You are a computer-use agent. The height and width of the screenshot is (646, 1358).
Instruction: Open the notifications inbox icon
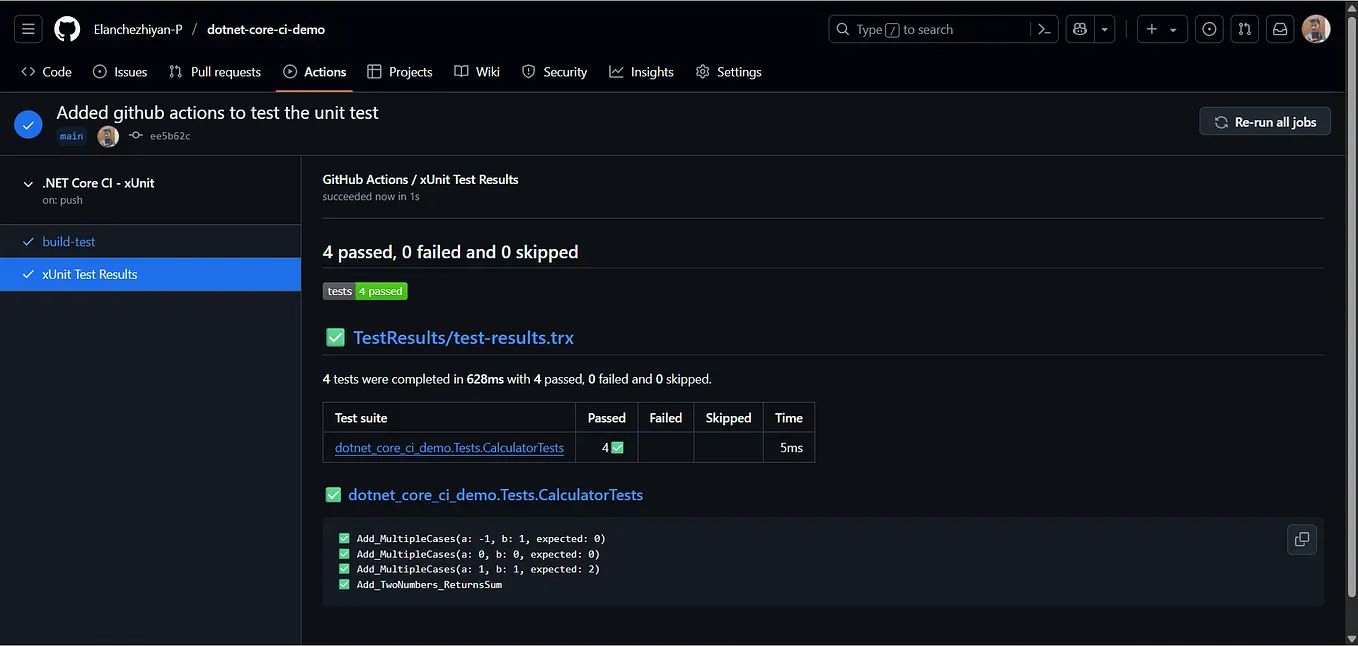coord(1279,29)
